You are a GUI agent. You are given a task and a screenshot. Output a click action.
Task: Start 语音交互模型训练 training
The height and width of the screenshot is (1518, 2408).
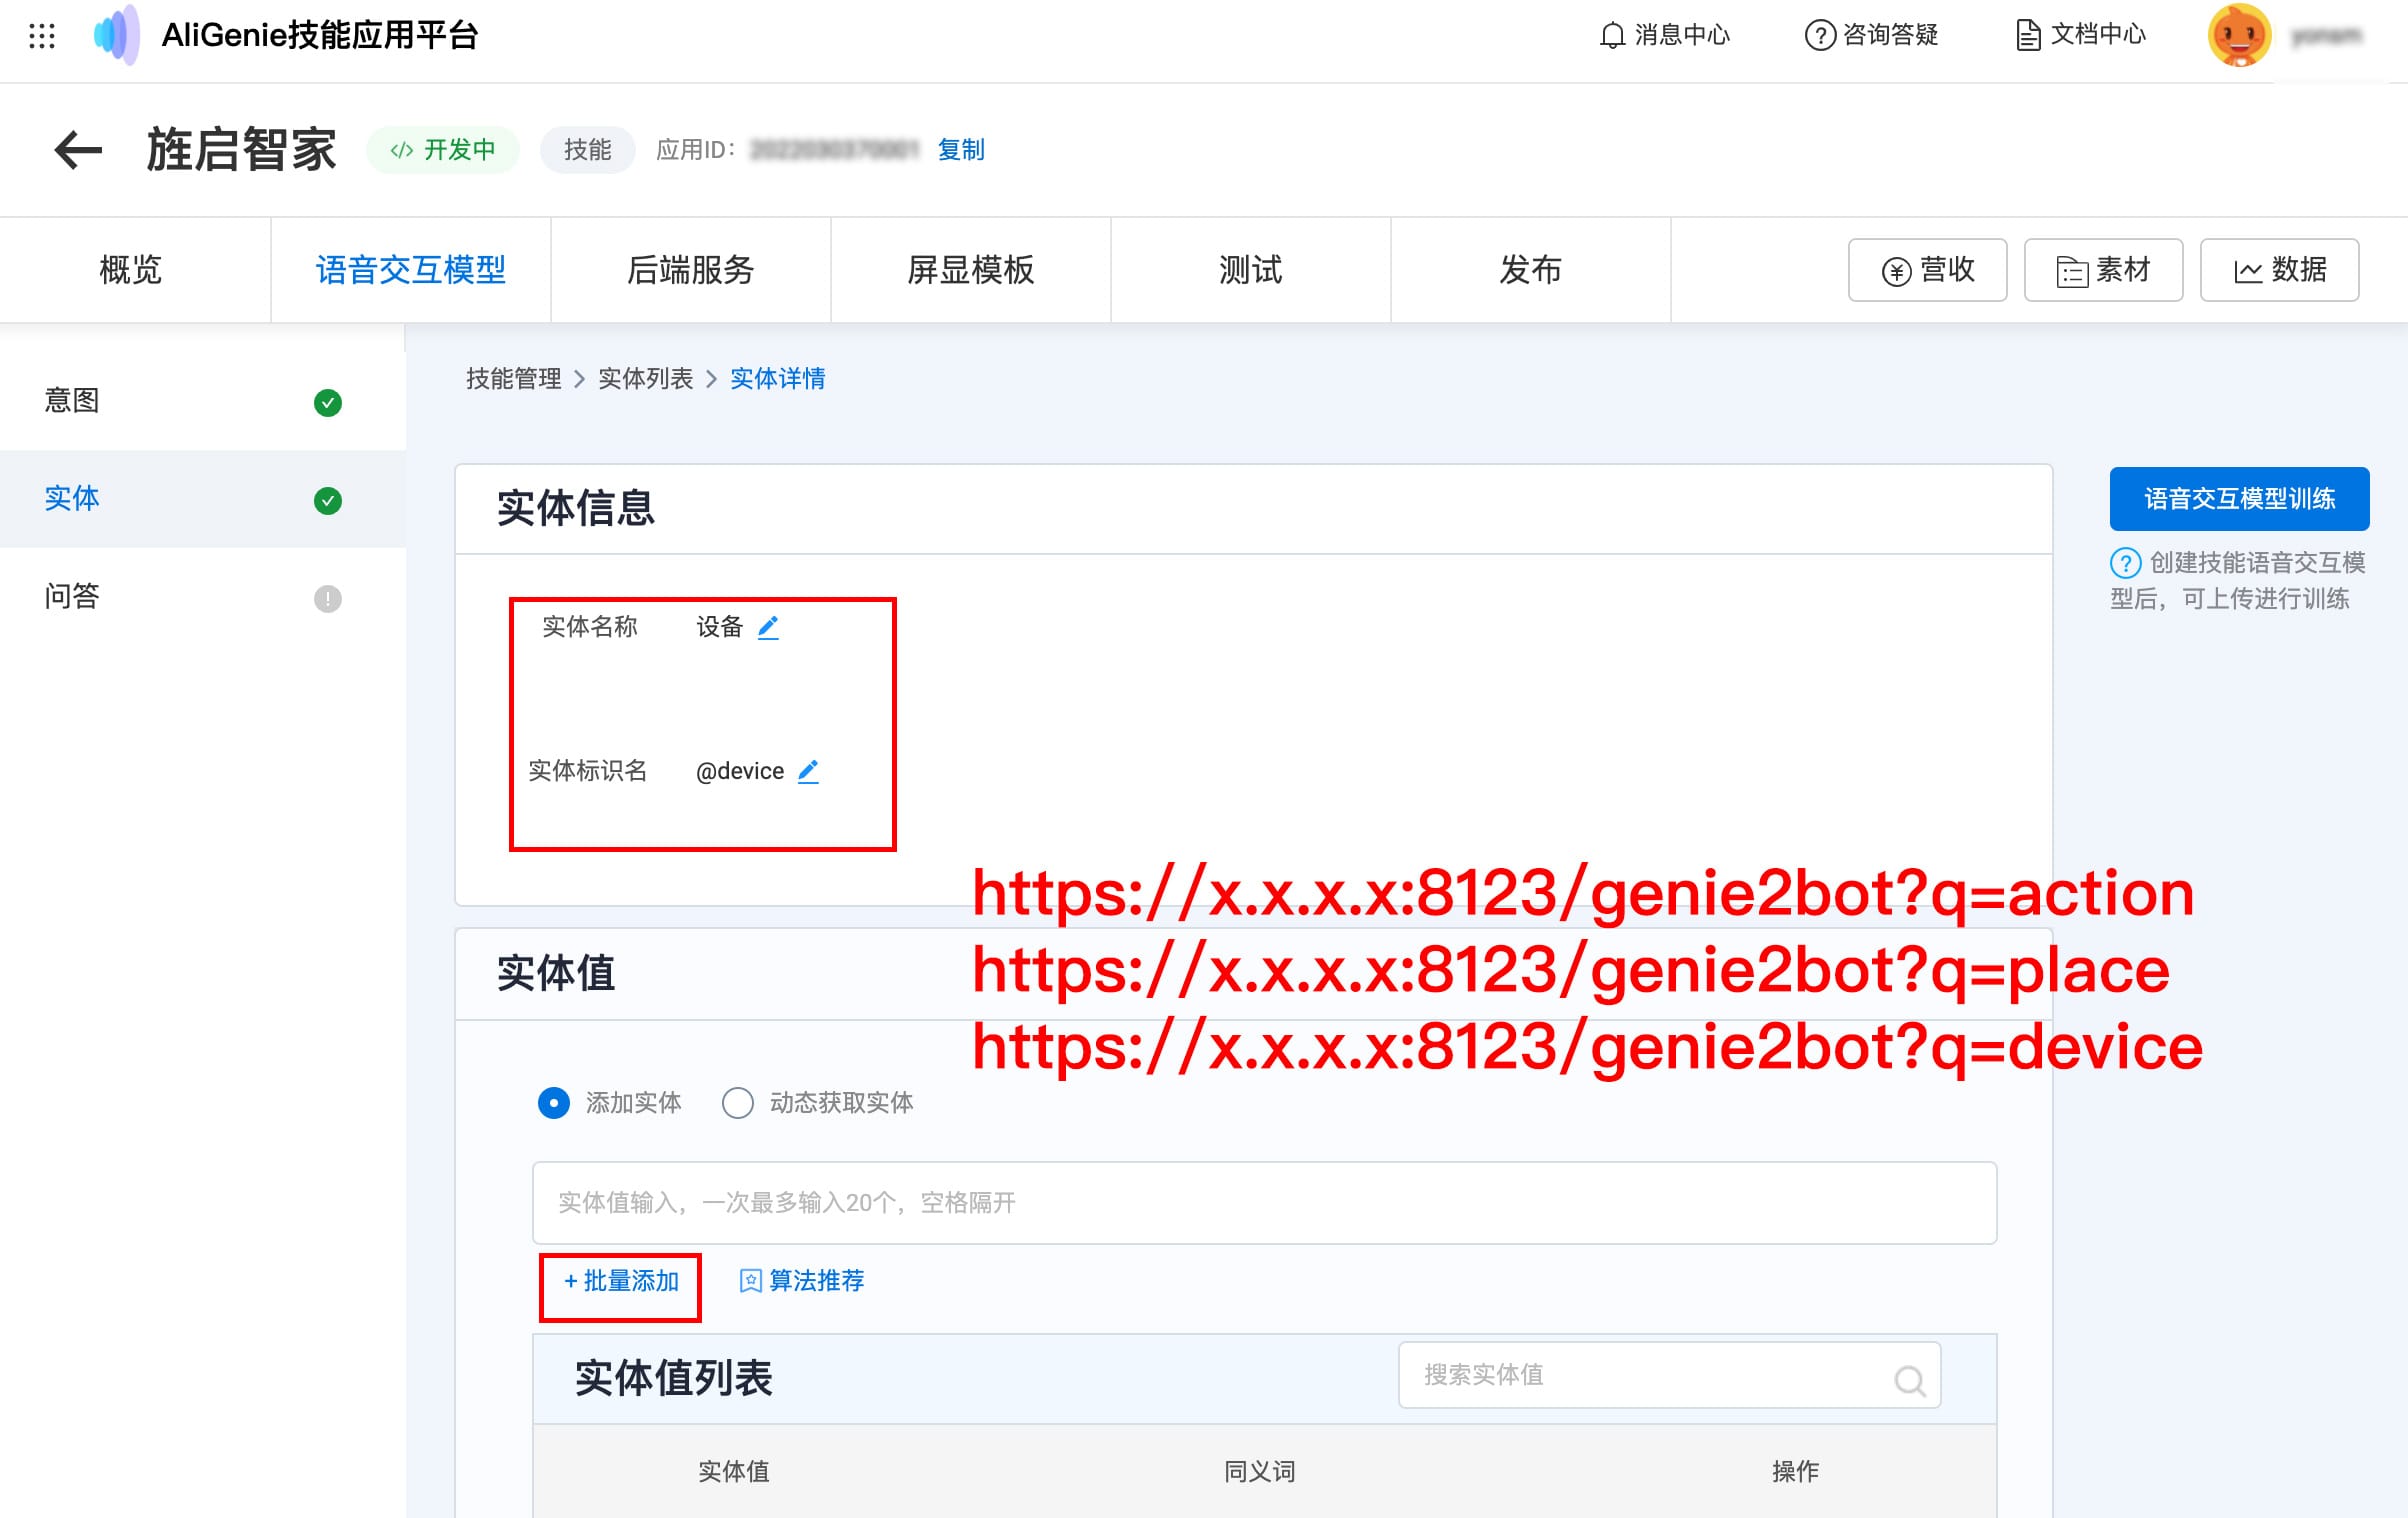(x=2239, y=499)
